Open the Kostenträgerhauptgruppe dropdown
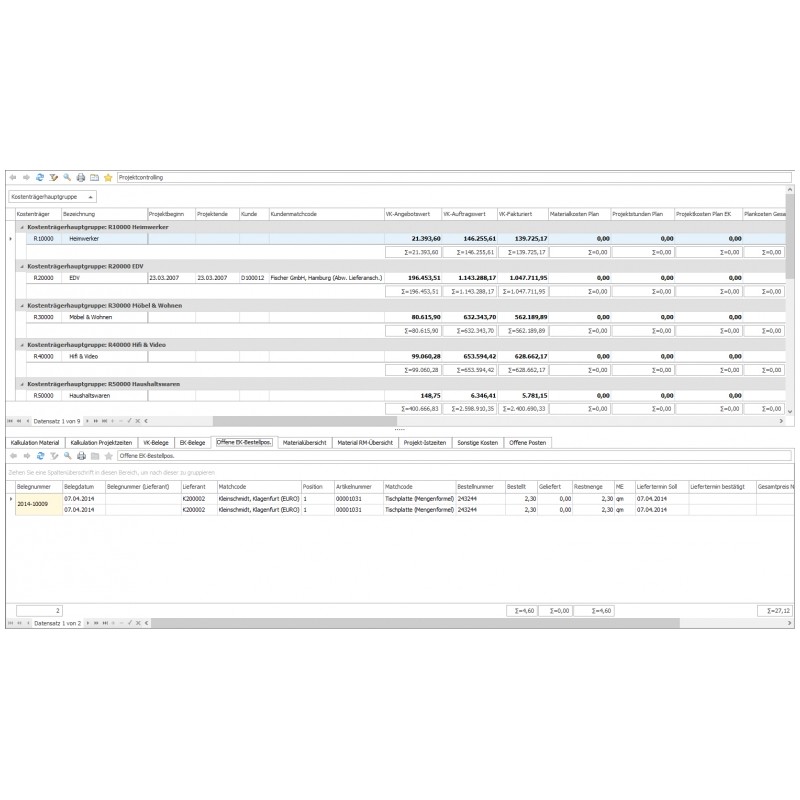800x800 pixels. 90,197
